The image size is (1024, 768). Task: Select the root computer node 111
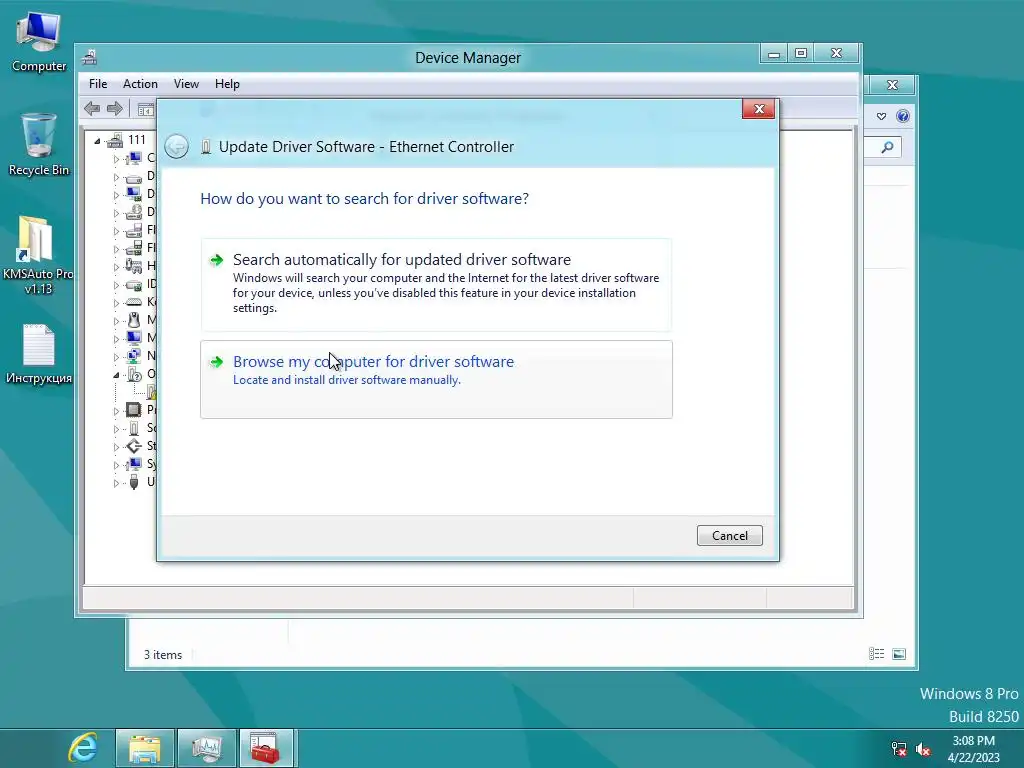pyautogui.click(x=136, y=140)
